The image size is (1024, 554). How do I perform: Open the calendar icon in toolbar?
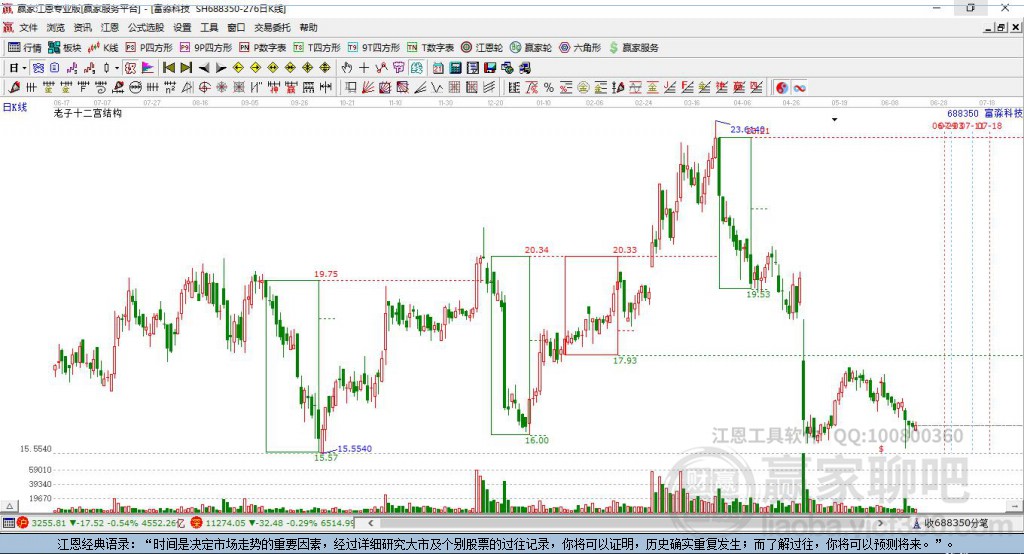pyautogui.click(x=438, y=68)
